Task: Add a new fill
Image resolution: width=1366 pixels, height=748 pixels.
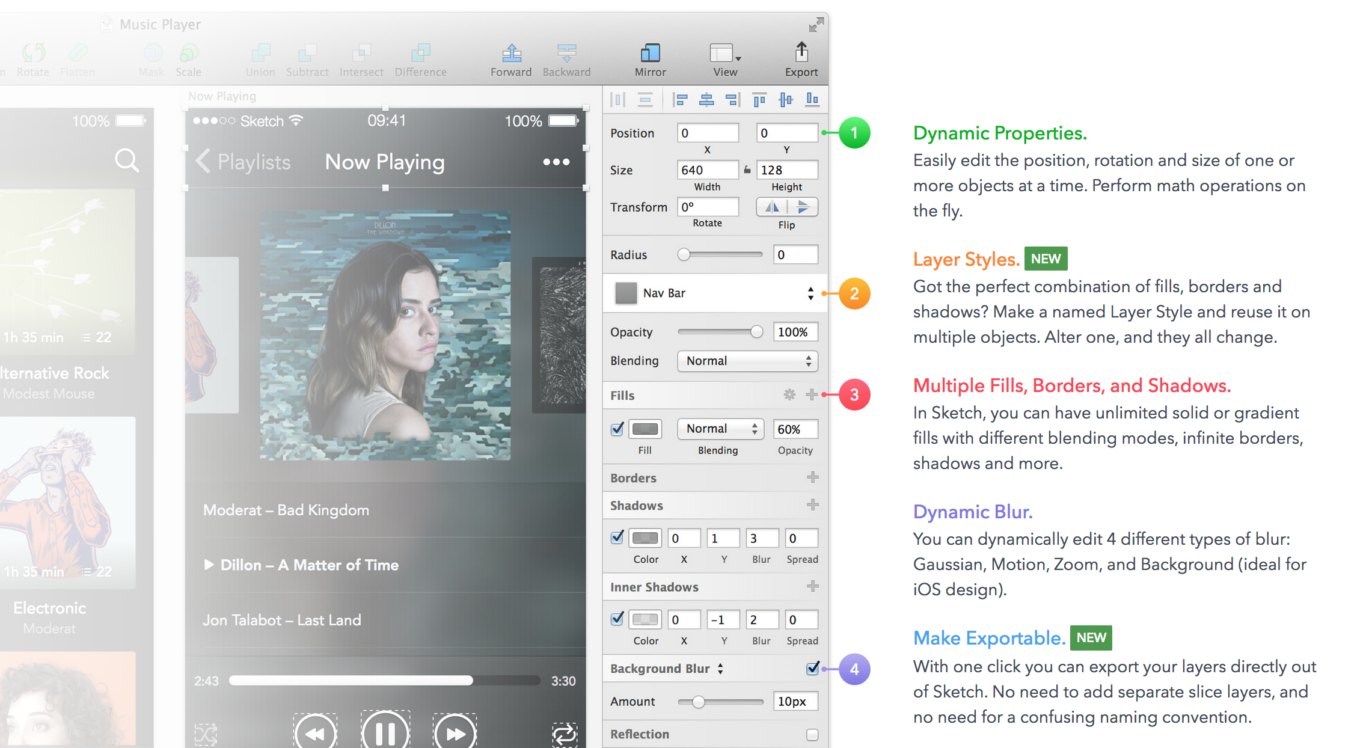Action: point(812,395)
